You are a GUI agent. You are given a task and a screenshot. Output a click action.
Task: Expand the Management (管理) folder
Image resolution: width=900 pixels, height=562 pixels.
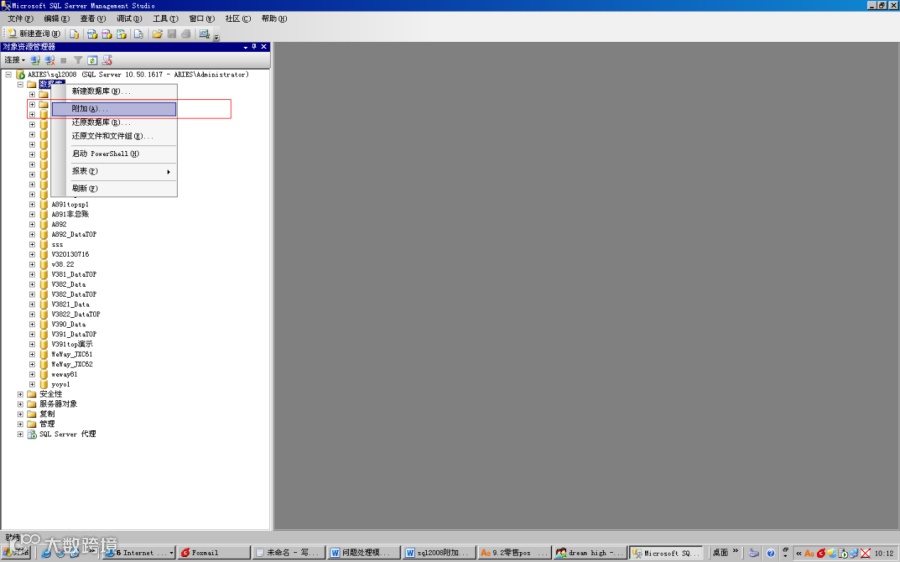[20, 424]
